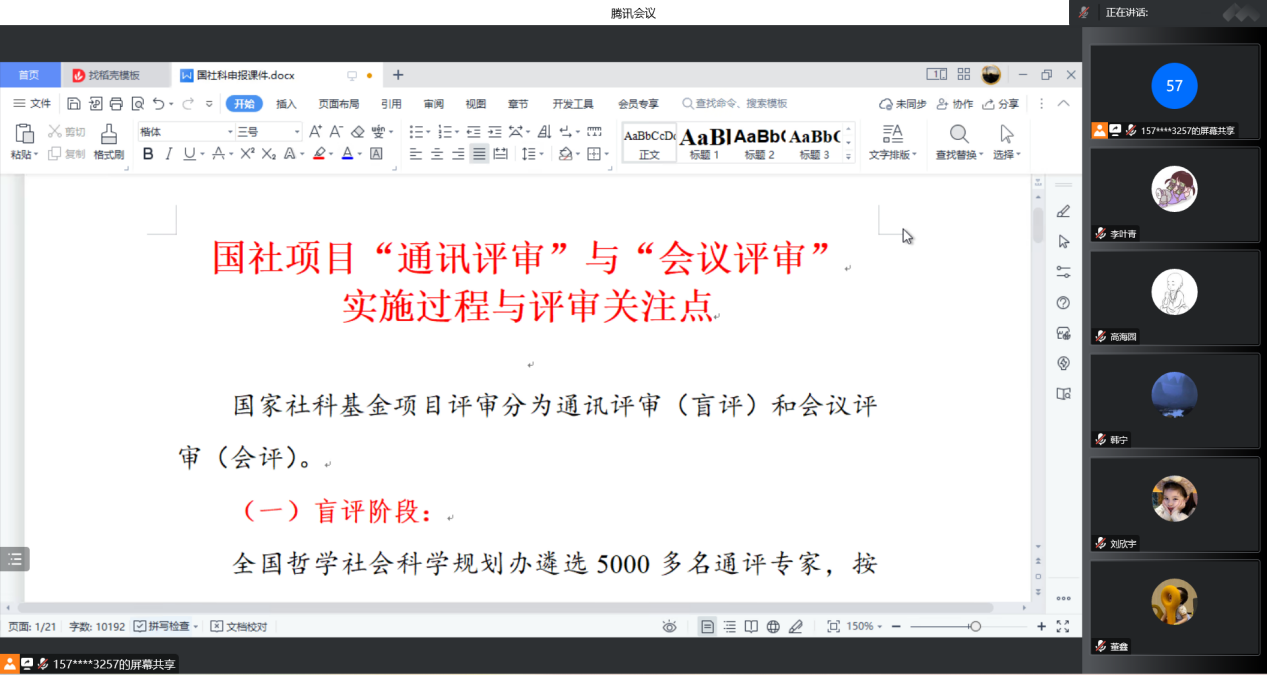1267x675 pixels.
Task: Click the Paste (粘贴) icon
Action: point(24,131)
